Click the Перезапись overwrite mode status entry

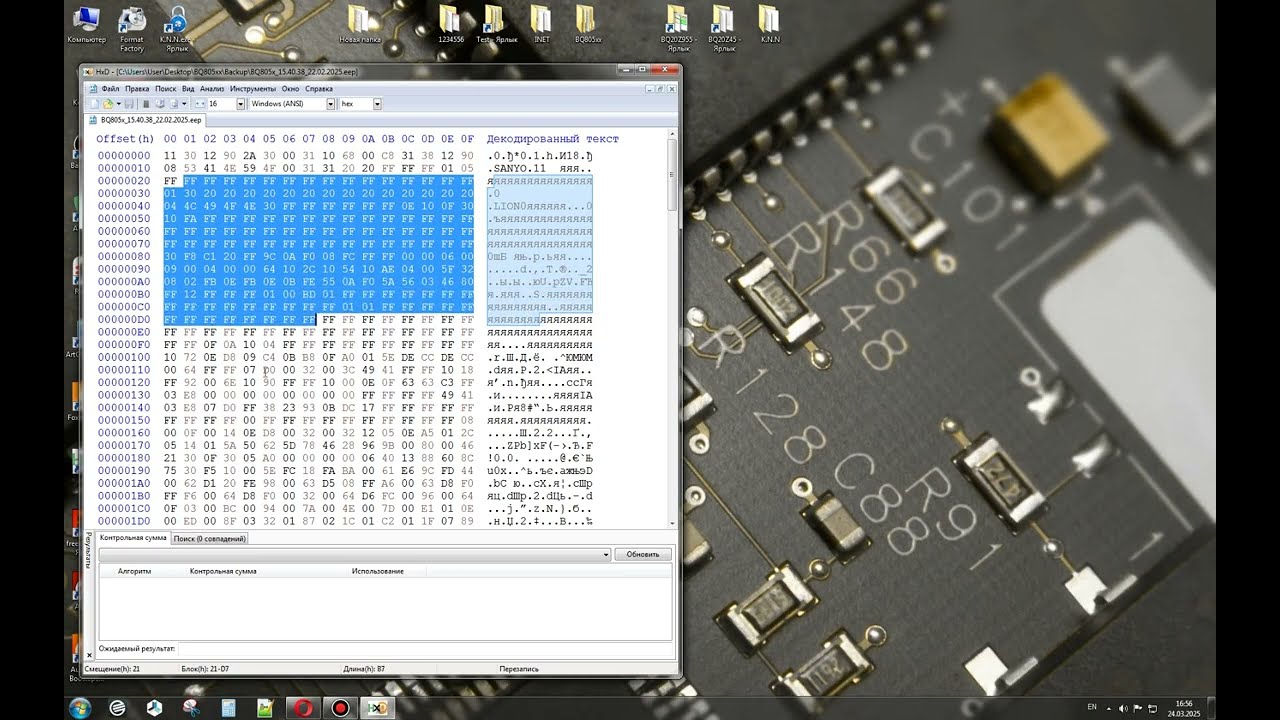(x=519, y=668)
